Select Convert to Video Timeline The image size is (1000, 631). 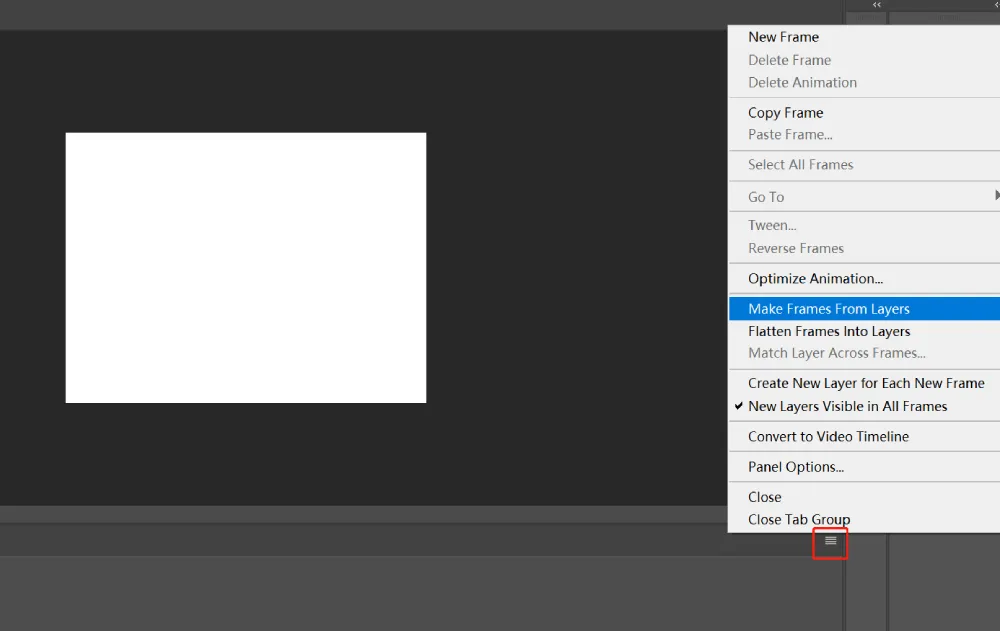[x=828, y=436]
